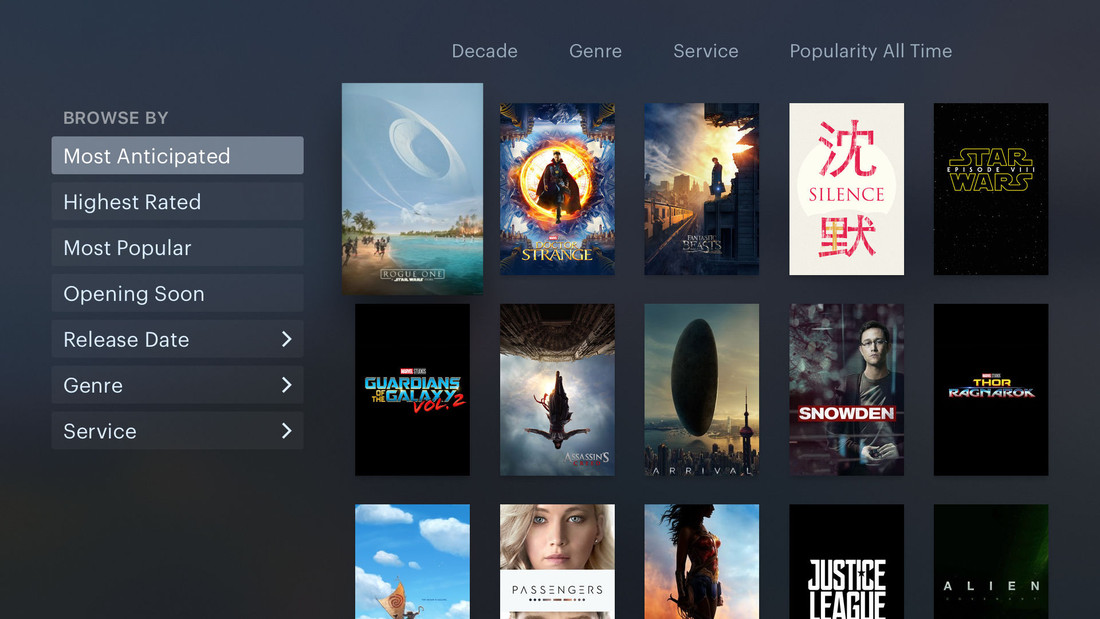Viewport: 1100px width, 619px height.
Task: Select the Snowden movie poster
Action: tap(846, 390)
